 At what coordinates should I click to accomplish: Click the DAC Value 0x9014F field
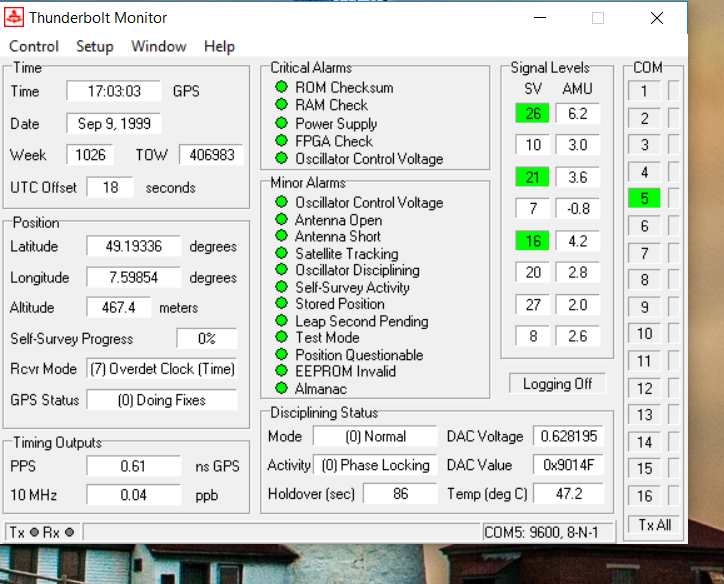pyautogui.click(x=569, y=465)
